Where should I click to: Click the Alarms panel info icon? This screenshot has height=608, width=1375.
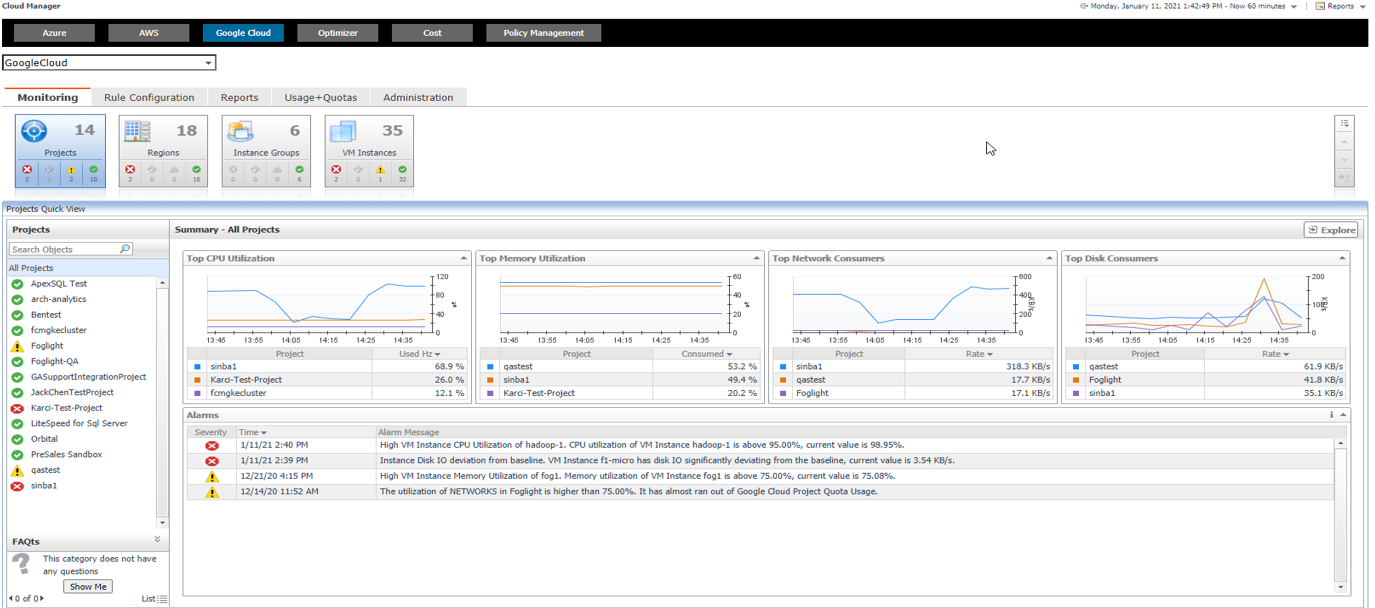click(1331, 415)
